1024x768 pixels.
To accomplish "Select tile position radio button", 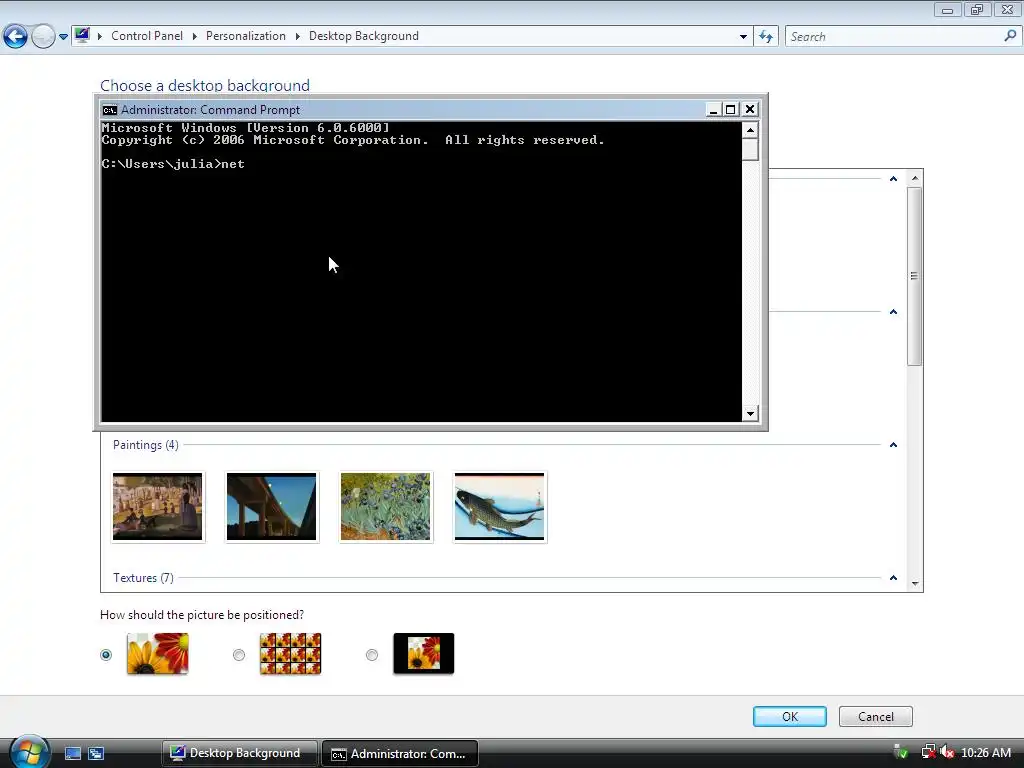I will click(x=239, y=654).
